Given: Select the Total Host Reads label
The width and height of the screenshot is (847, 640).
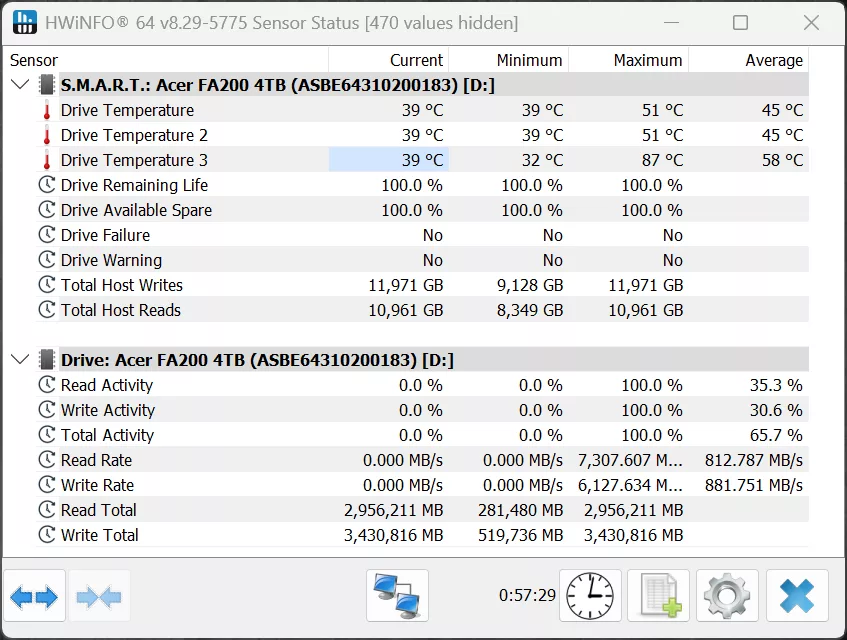Looking at the screenshot, I should 120,310.
